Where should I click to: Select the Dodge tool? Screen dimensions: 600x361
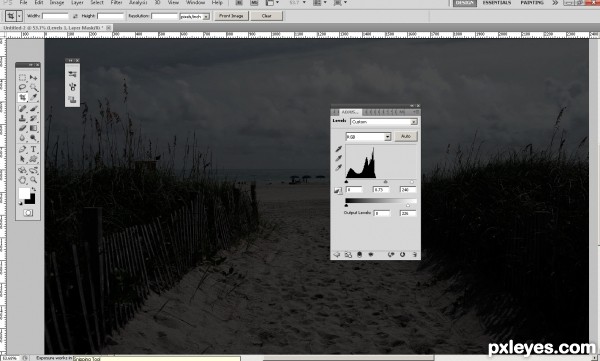pyautogui.click(x=33, y=138)
